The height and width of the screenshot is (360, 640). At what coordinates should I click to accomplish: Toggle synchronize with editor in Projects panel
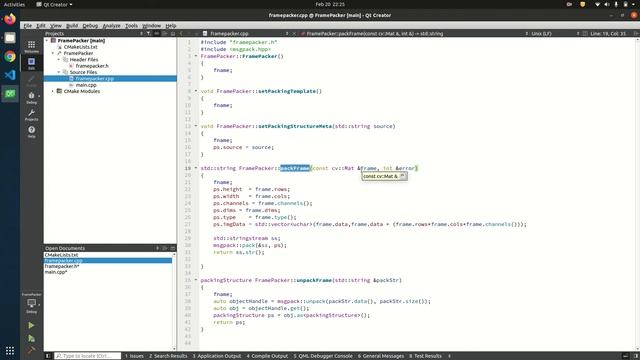(x=157, y=33)
